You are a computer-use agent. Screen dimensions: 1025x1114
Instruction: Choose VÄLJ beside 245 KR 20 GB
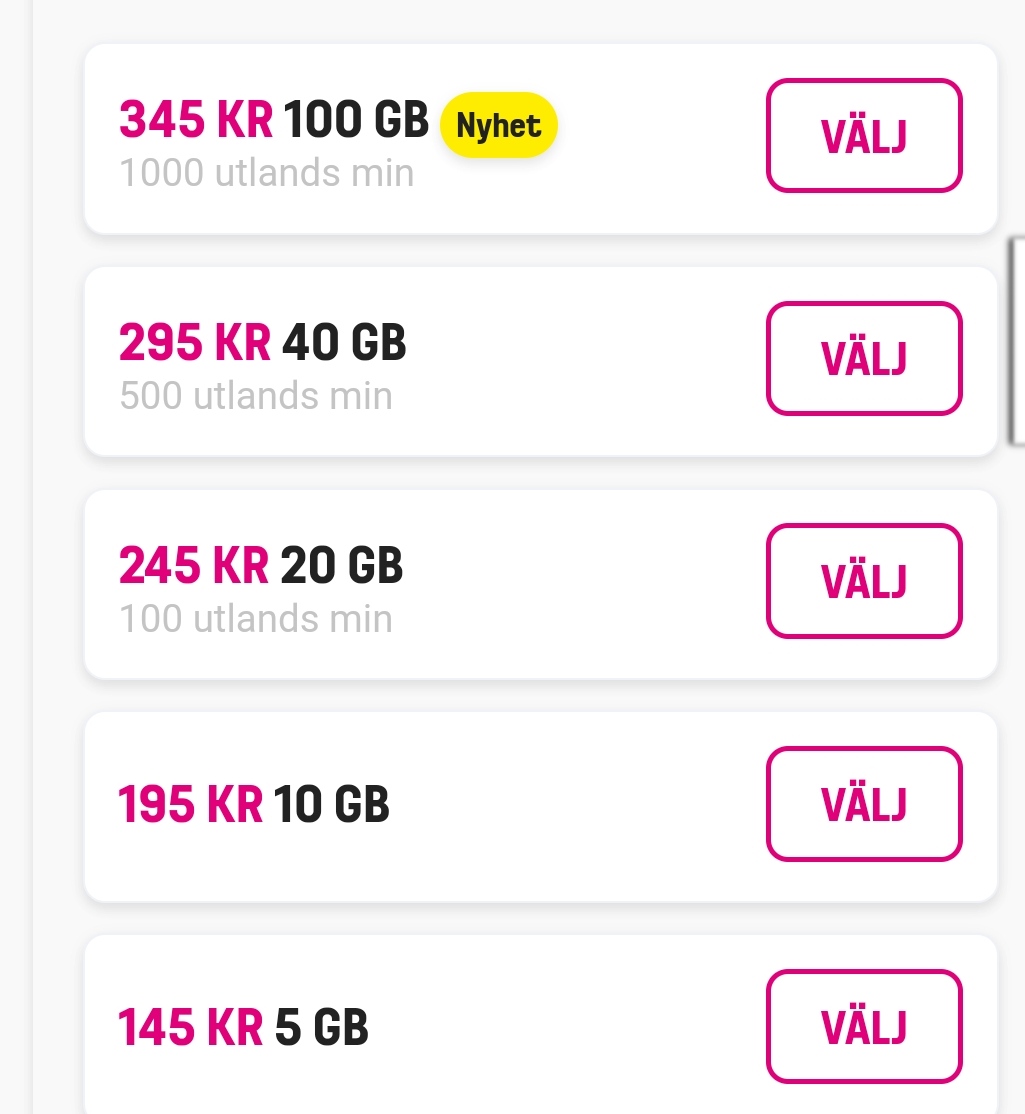point(864,581)
